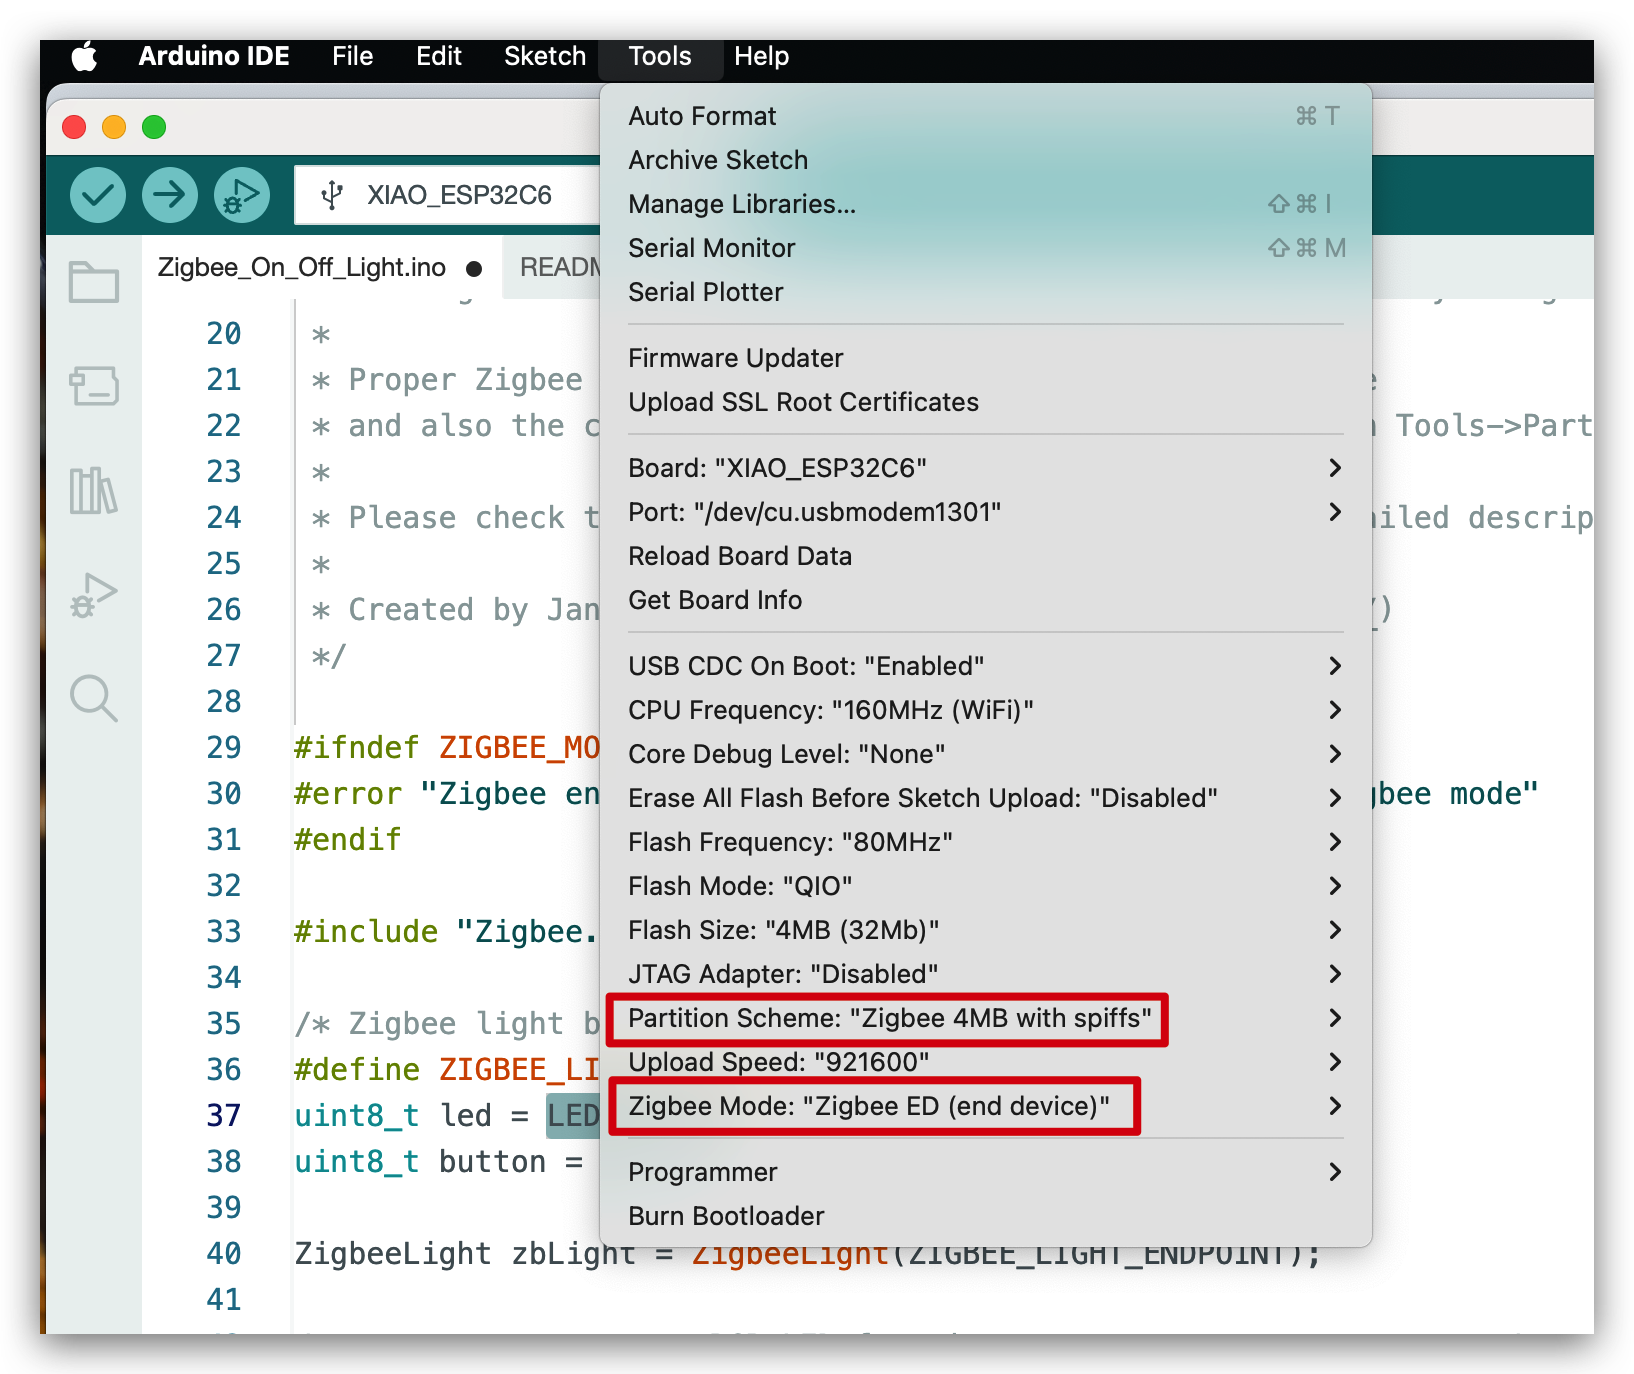
Task: Expand Zigbee Mode: "Zigbee ED (end device)" submenu
Action: click(x=986, y=1106)
